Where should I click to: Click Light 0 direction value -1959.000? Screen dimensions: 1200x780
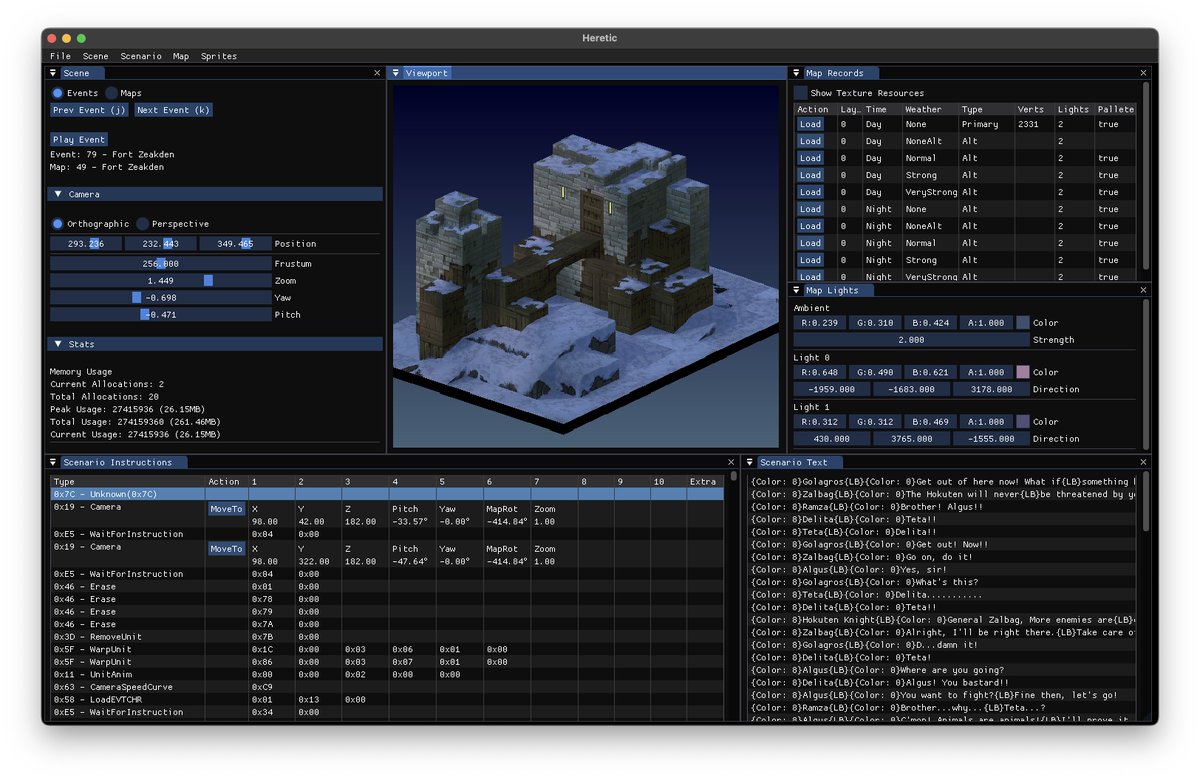coord(831,389)
